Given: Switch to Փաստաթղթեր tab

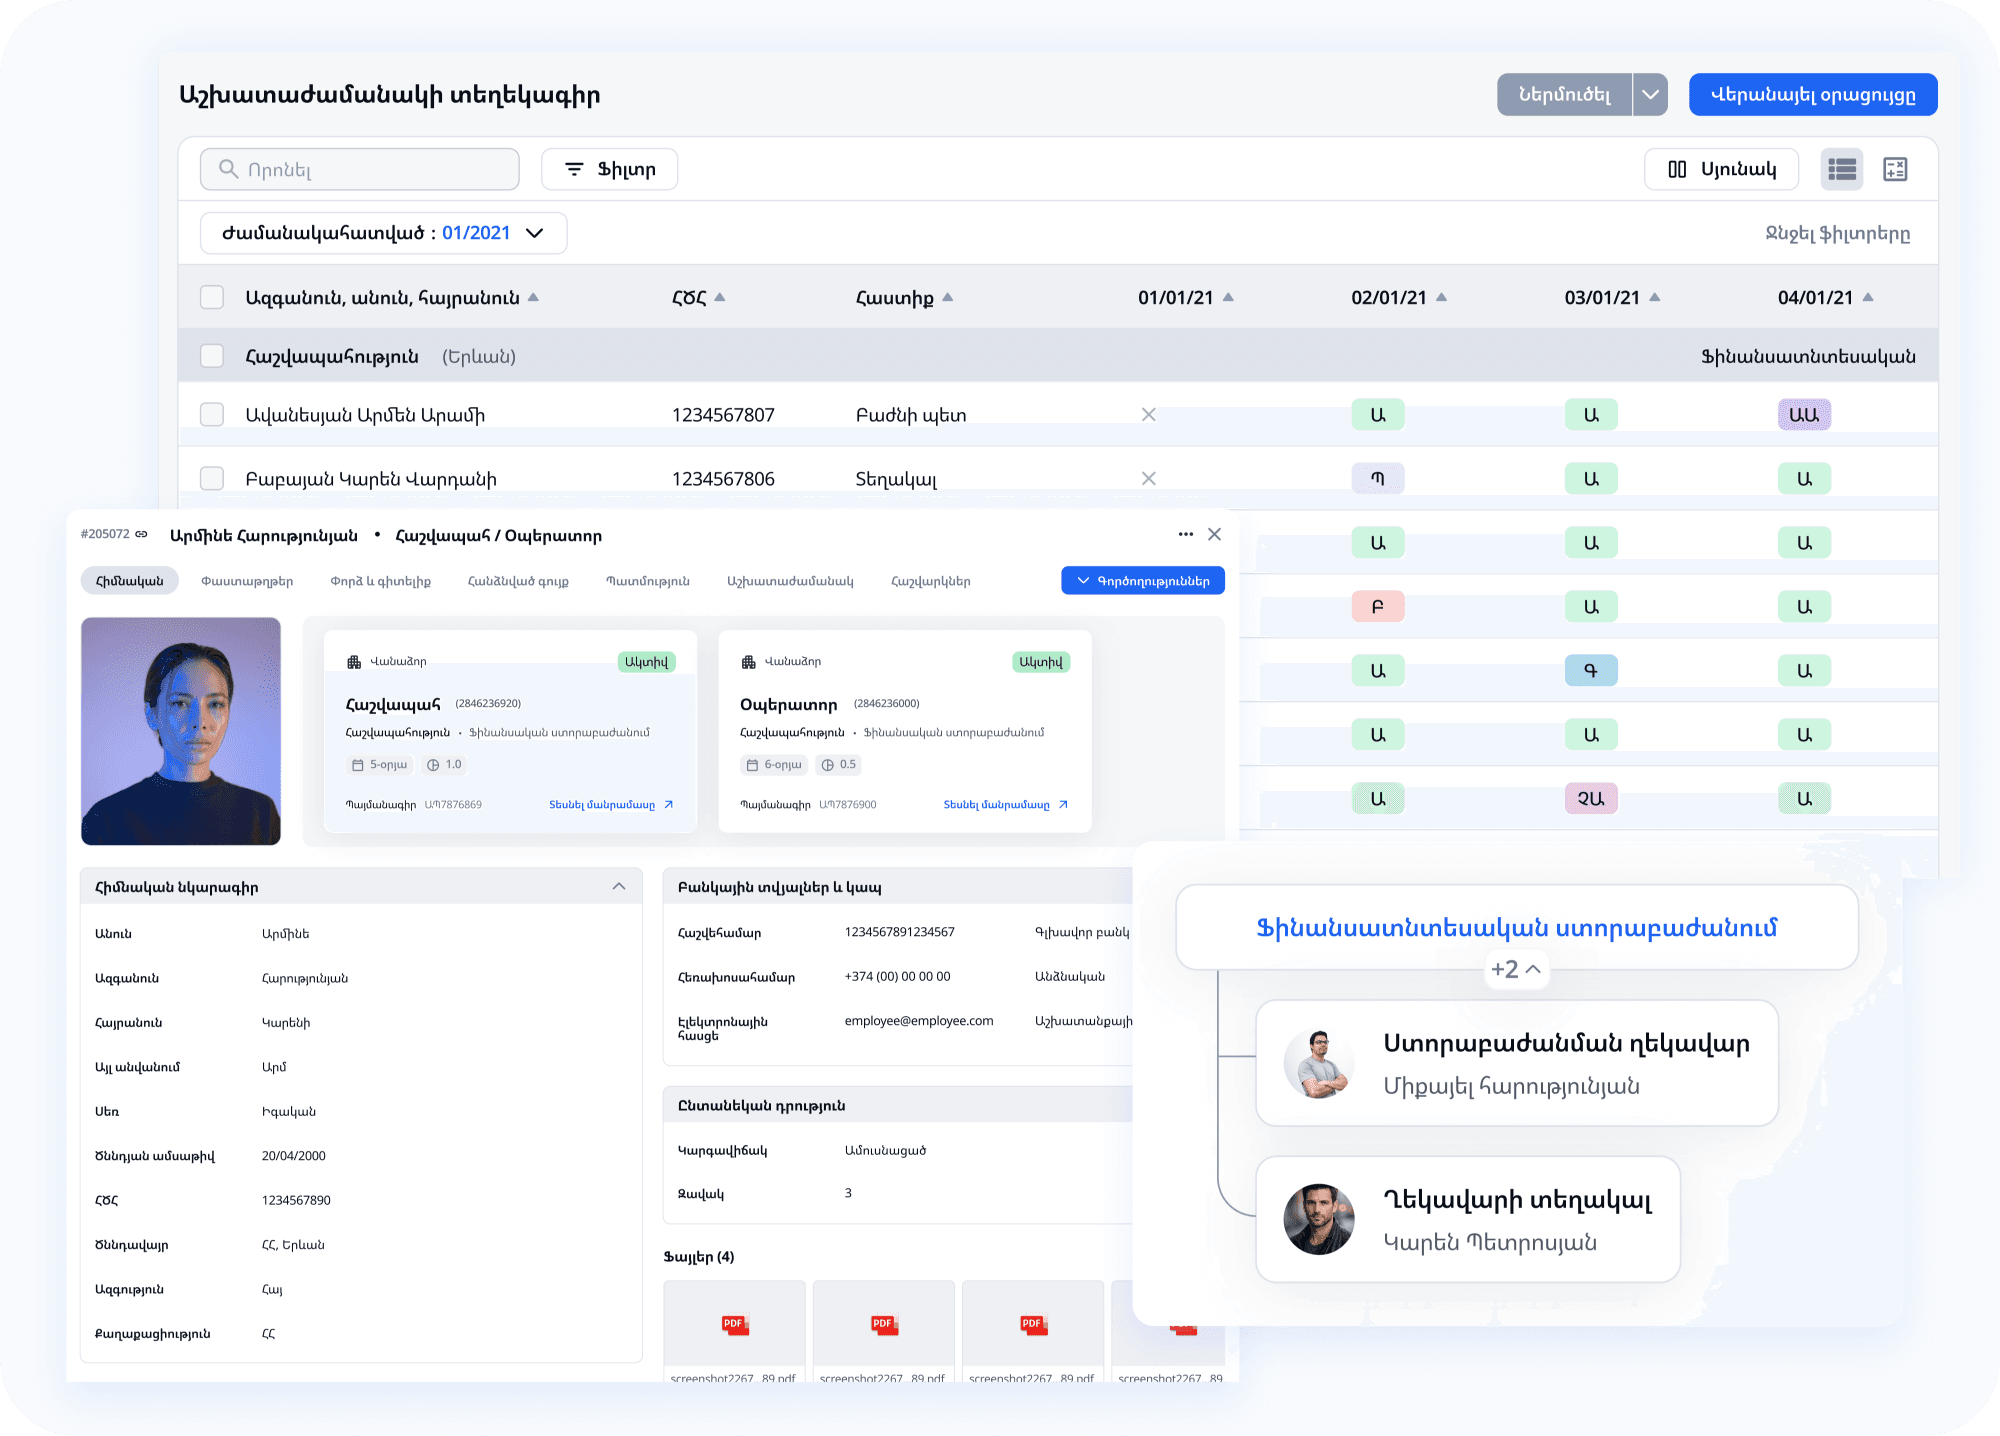Looking at the screenshot, I should coord(247,581).
